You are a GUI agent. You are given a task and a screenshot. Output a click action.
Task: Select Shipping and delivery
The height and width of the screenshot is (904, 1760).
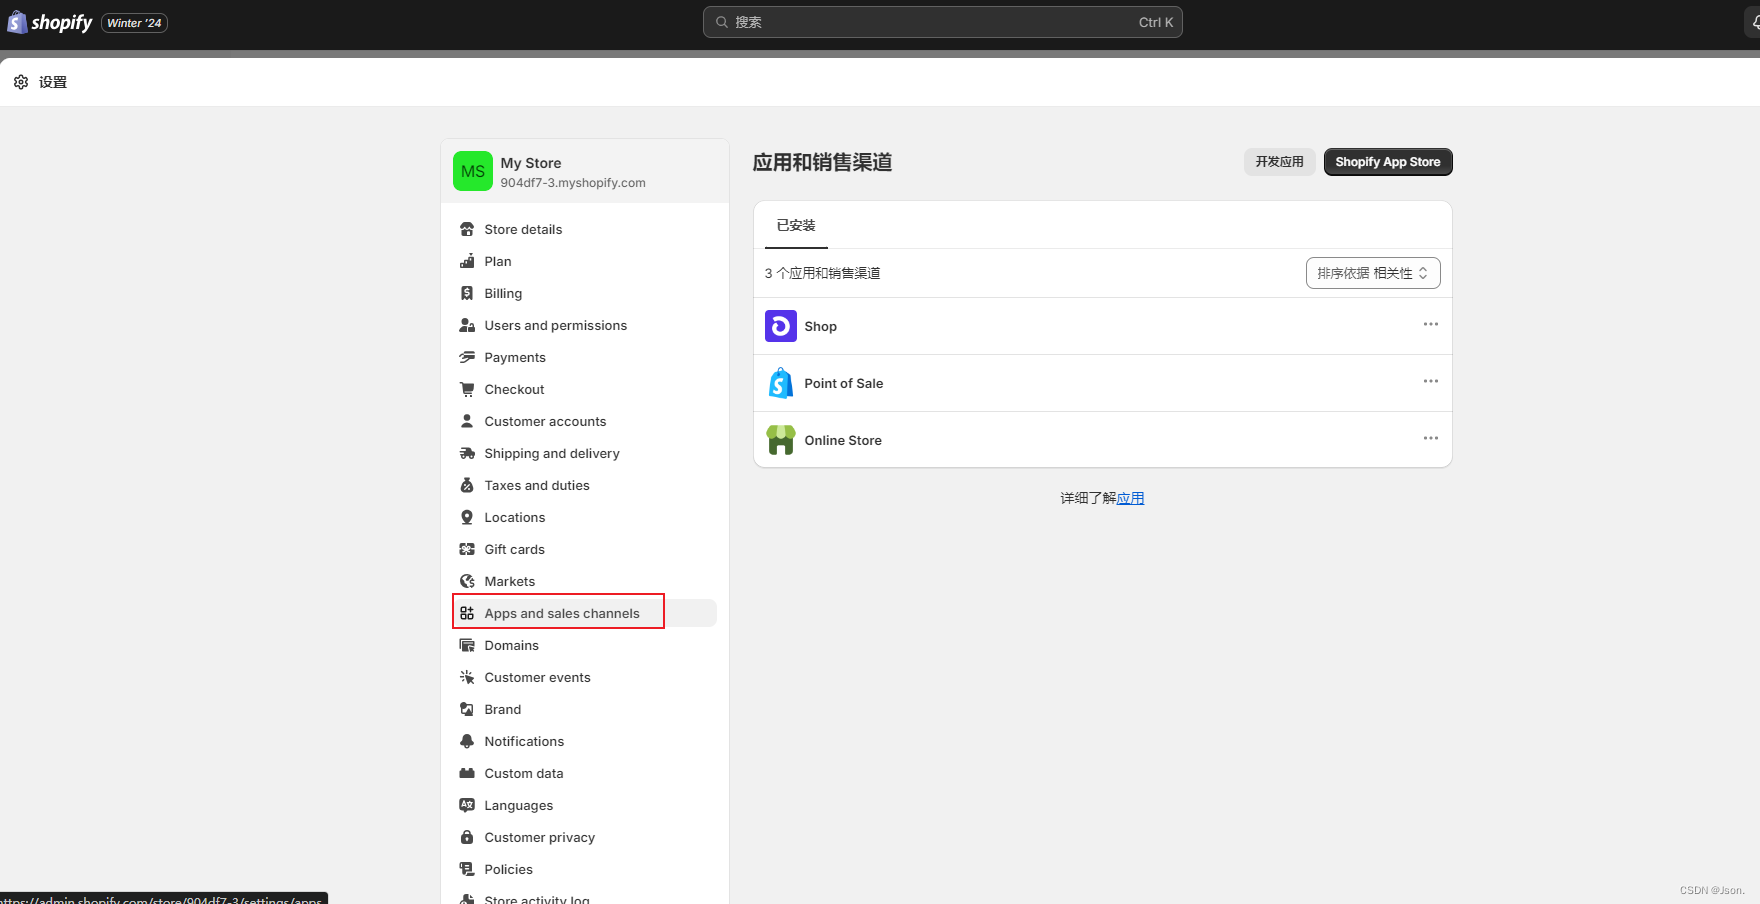pos(585,453)
